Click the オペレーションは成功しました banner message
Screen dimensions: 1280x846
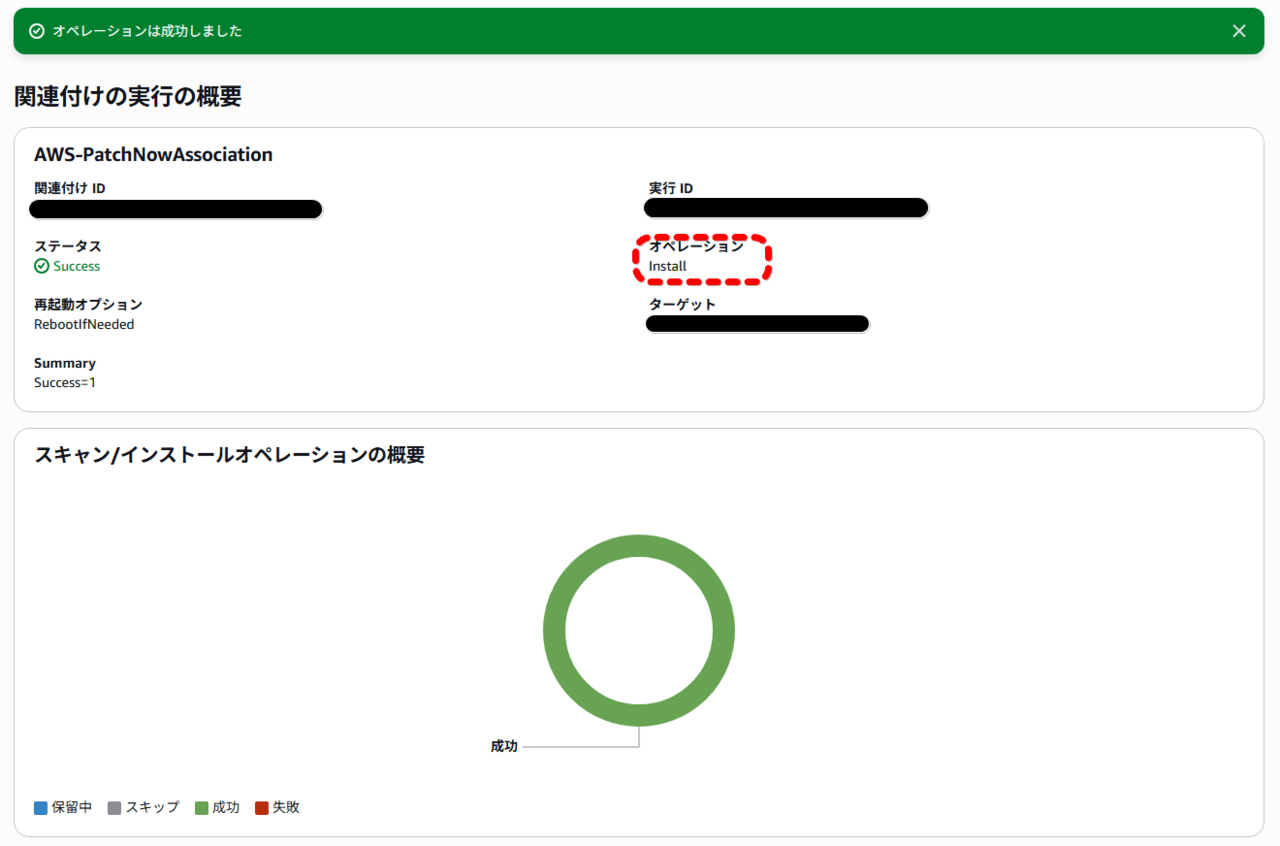(147, 31)
